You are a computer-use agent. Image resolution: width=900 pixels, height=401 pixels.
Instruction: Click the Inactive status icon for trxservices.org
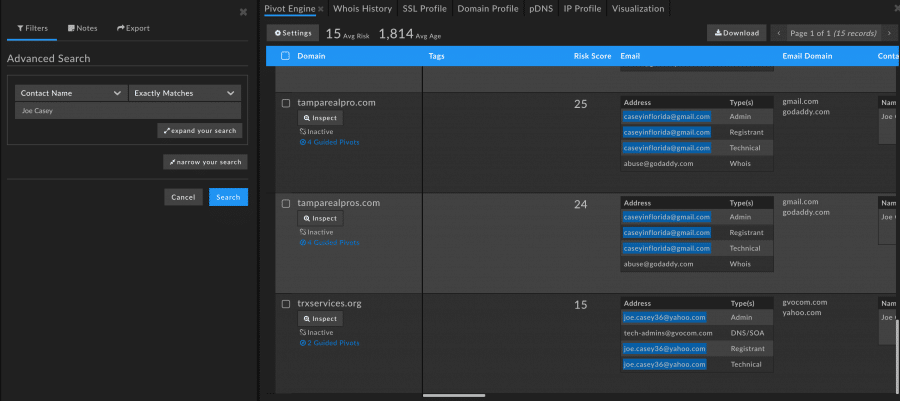303,332
